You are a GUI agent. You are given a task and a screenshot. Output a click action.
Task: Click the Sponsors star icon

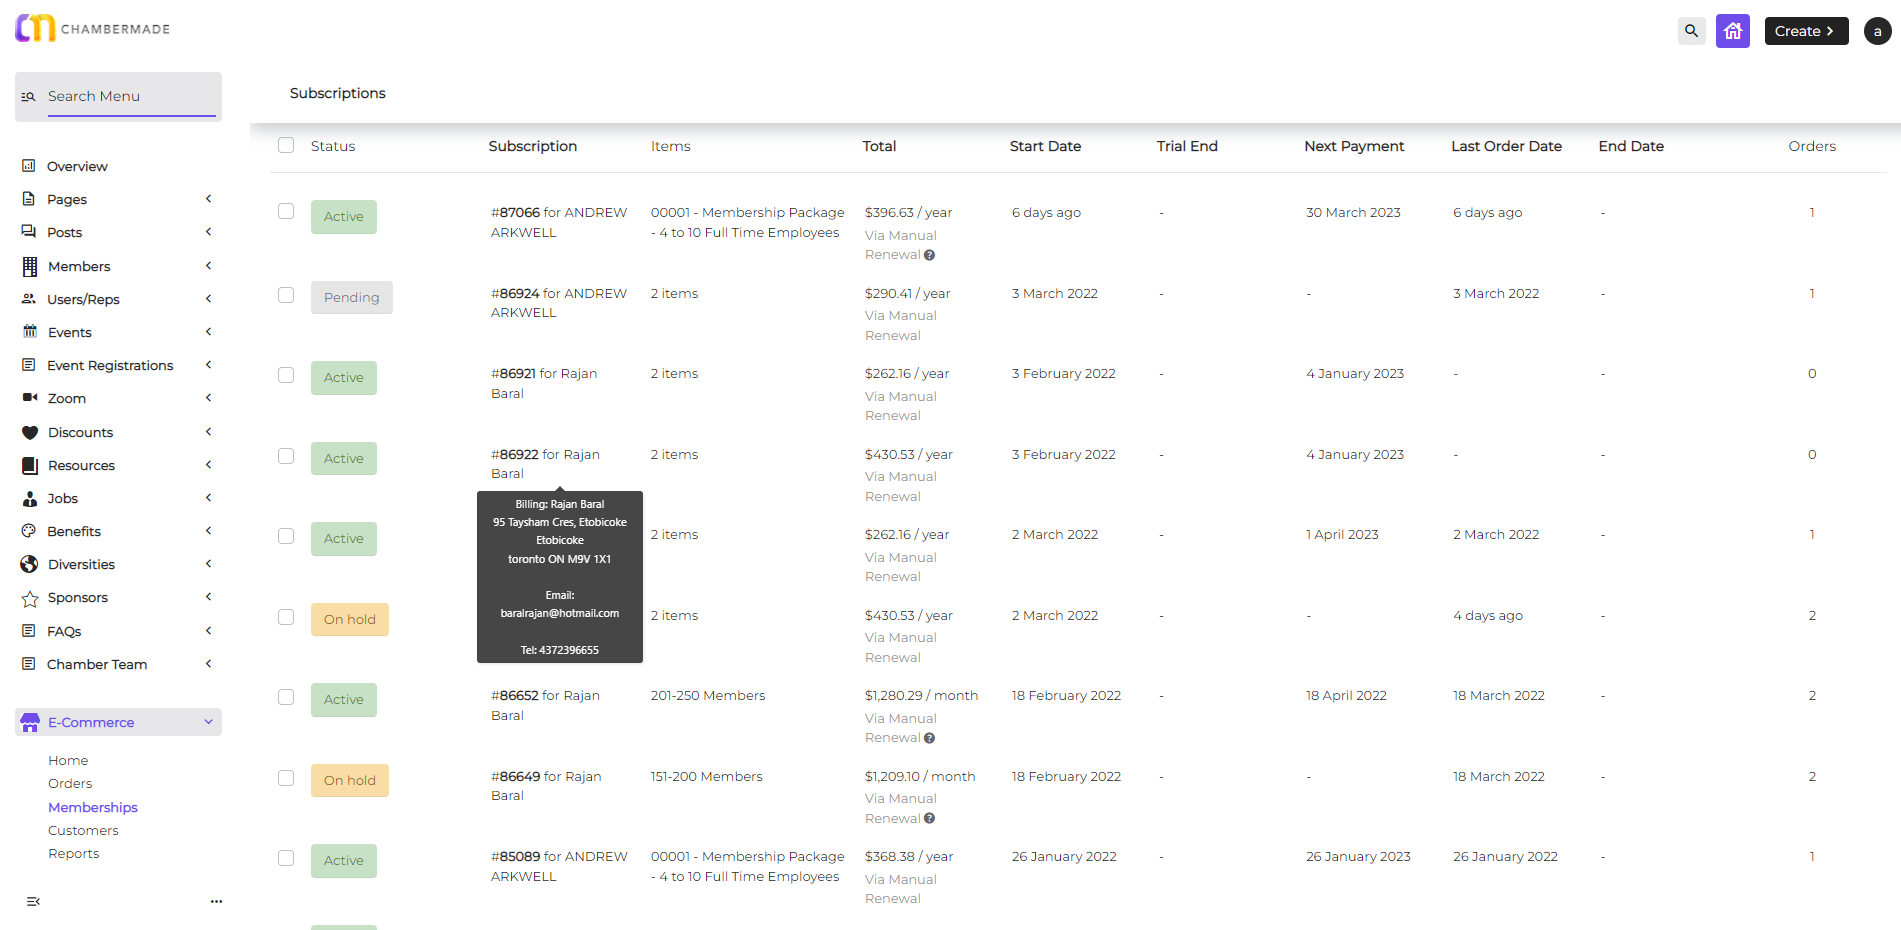30,598
